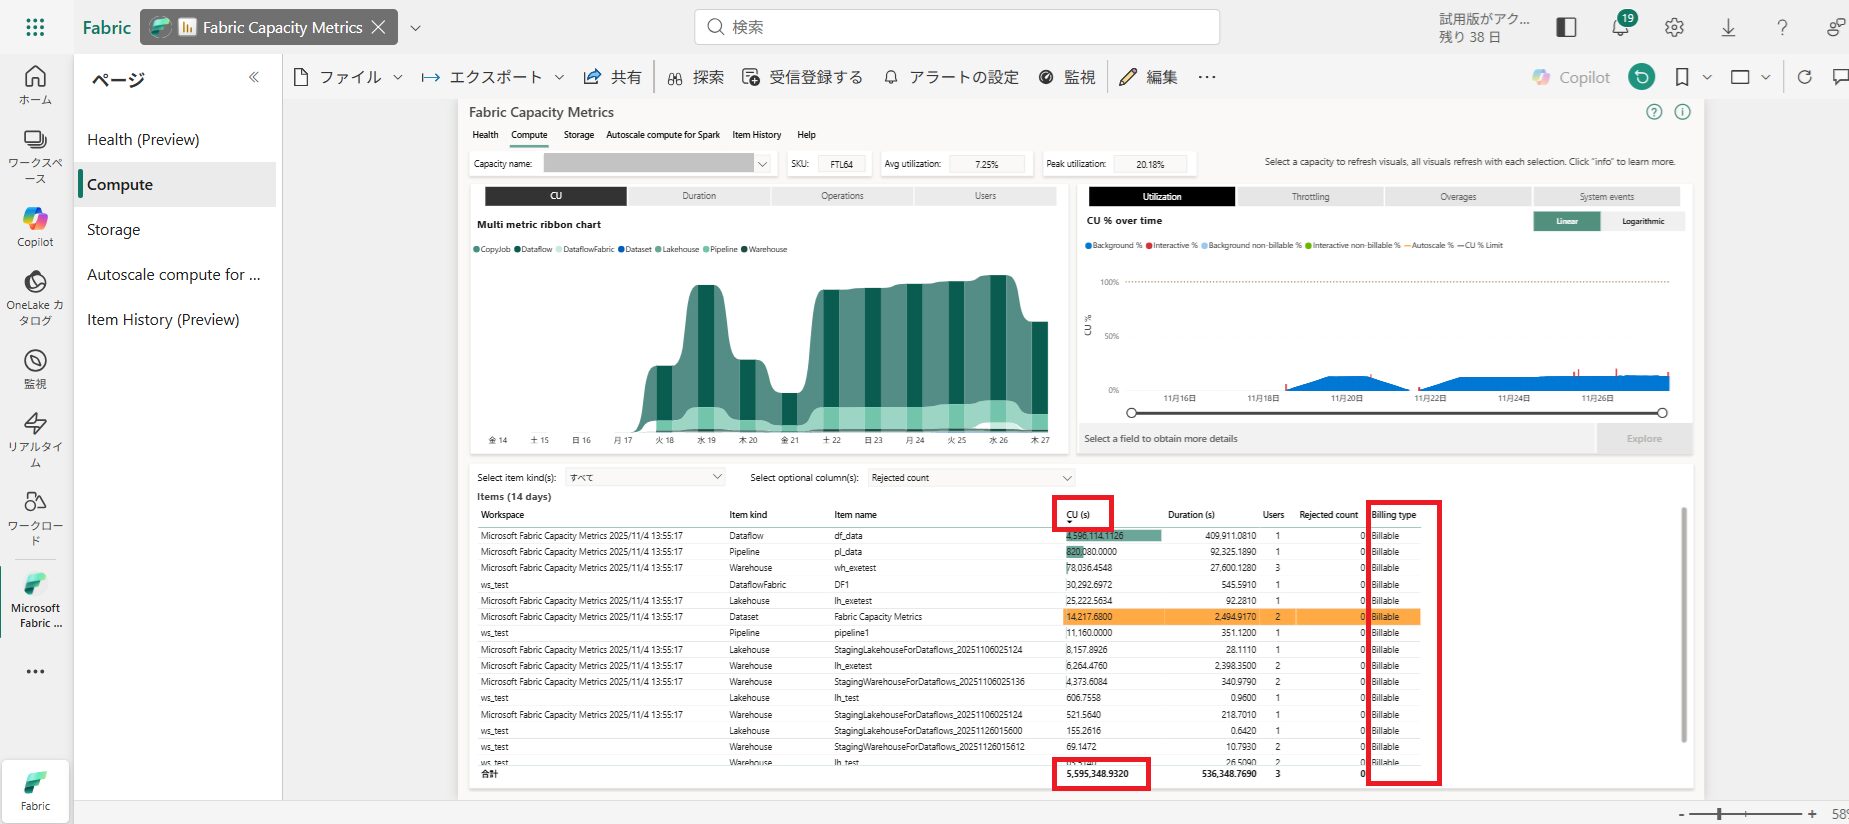Open the notifications bell icon
1849x824 pixels.
click(x=1620, y=28)
